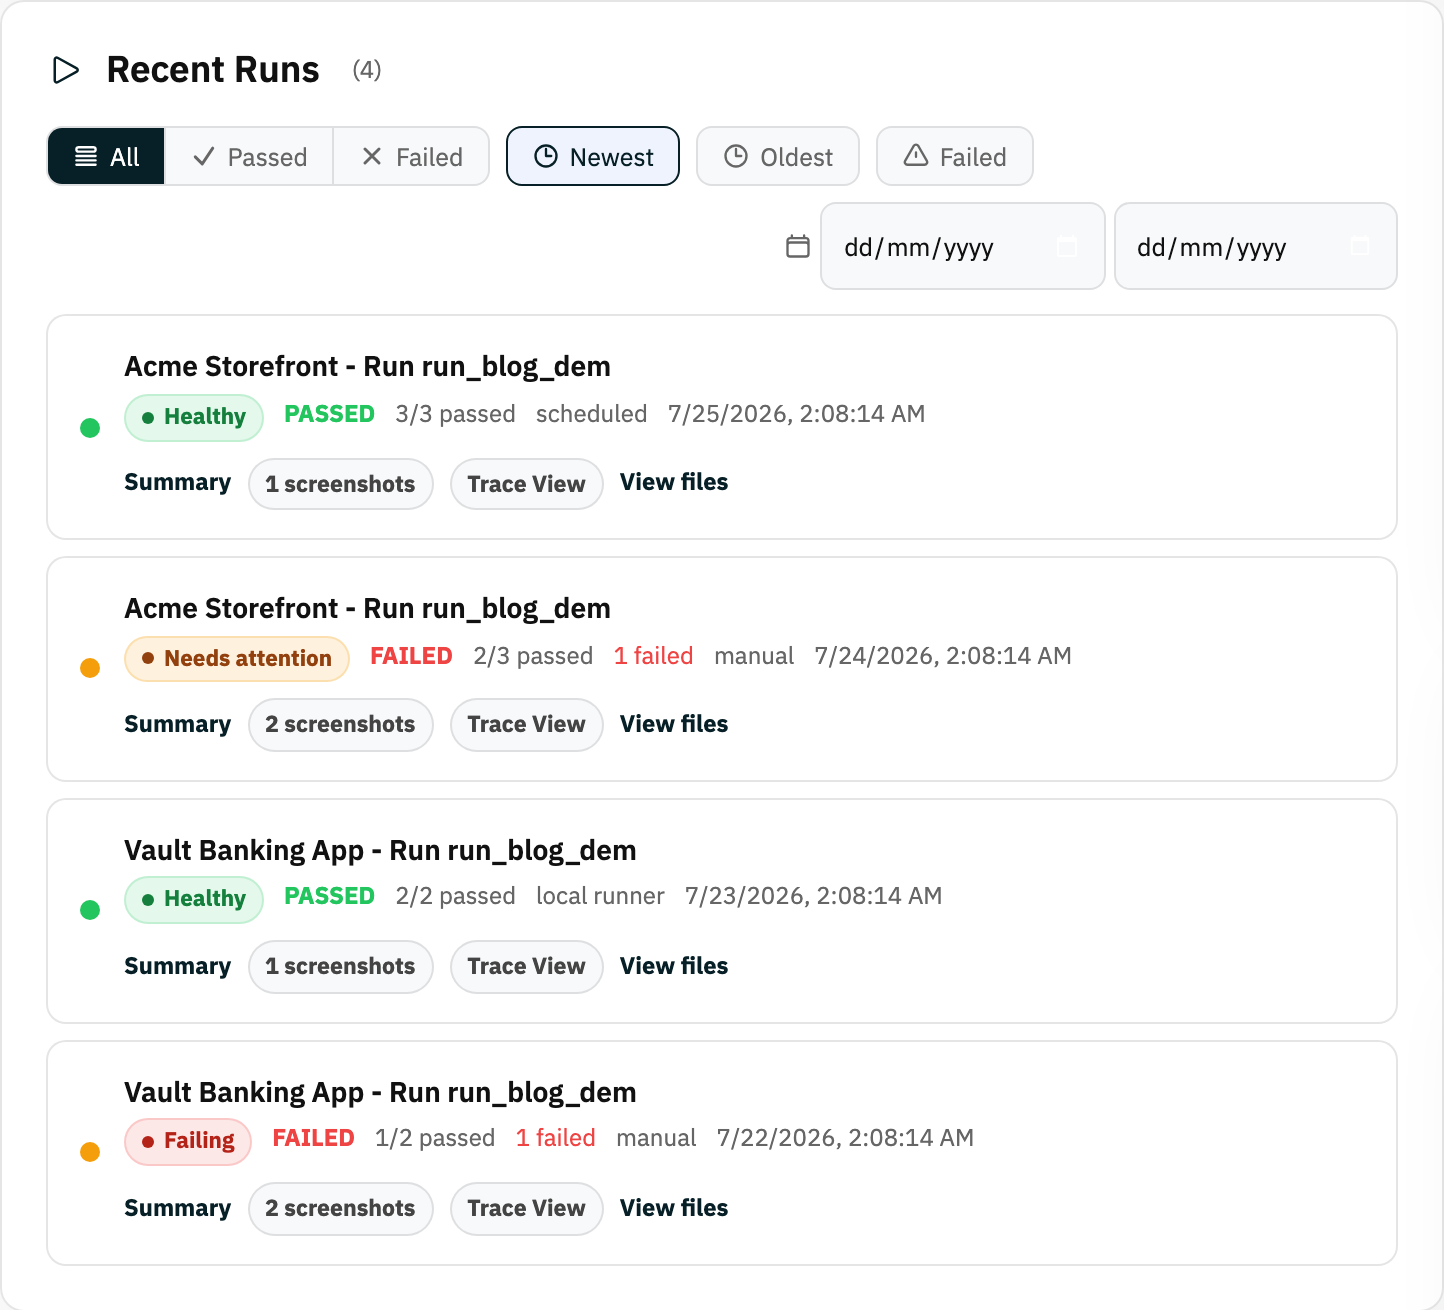Sort by Failed with warning triangle
This screenshot has height=1312, width=1444.
point(955,157)
